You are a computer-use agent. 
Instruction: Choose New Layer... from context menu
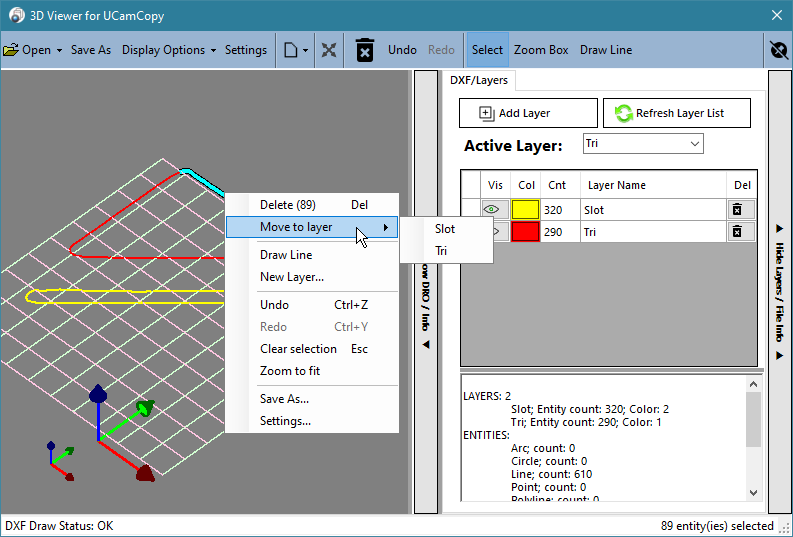(x=312, y=277)
